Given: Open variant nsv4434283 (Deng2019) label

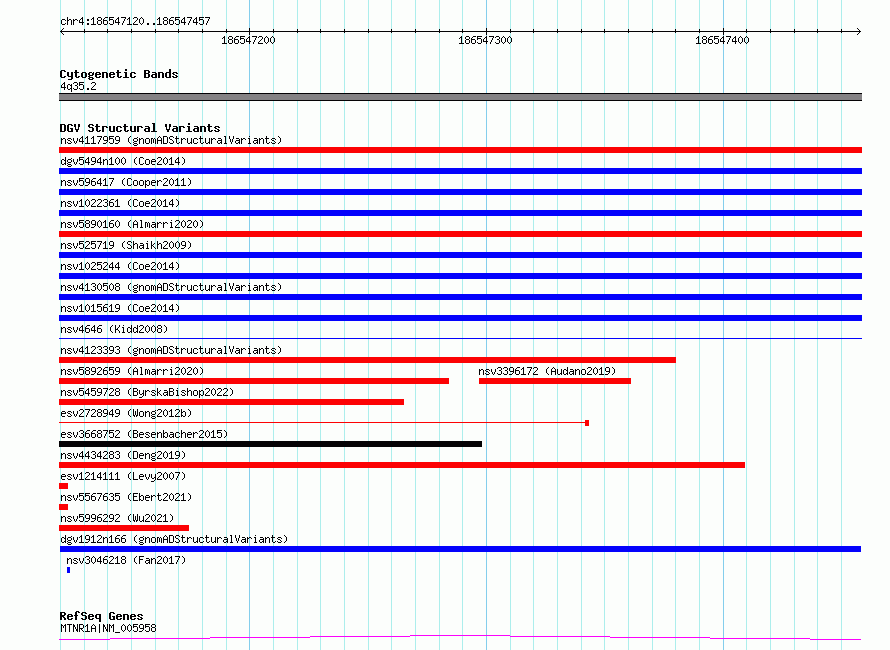Looking at the screenshot, I should (x=123, y=455).
